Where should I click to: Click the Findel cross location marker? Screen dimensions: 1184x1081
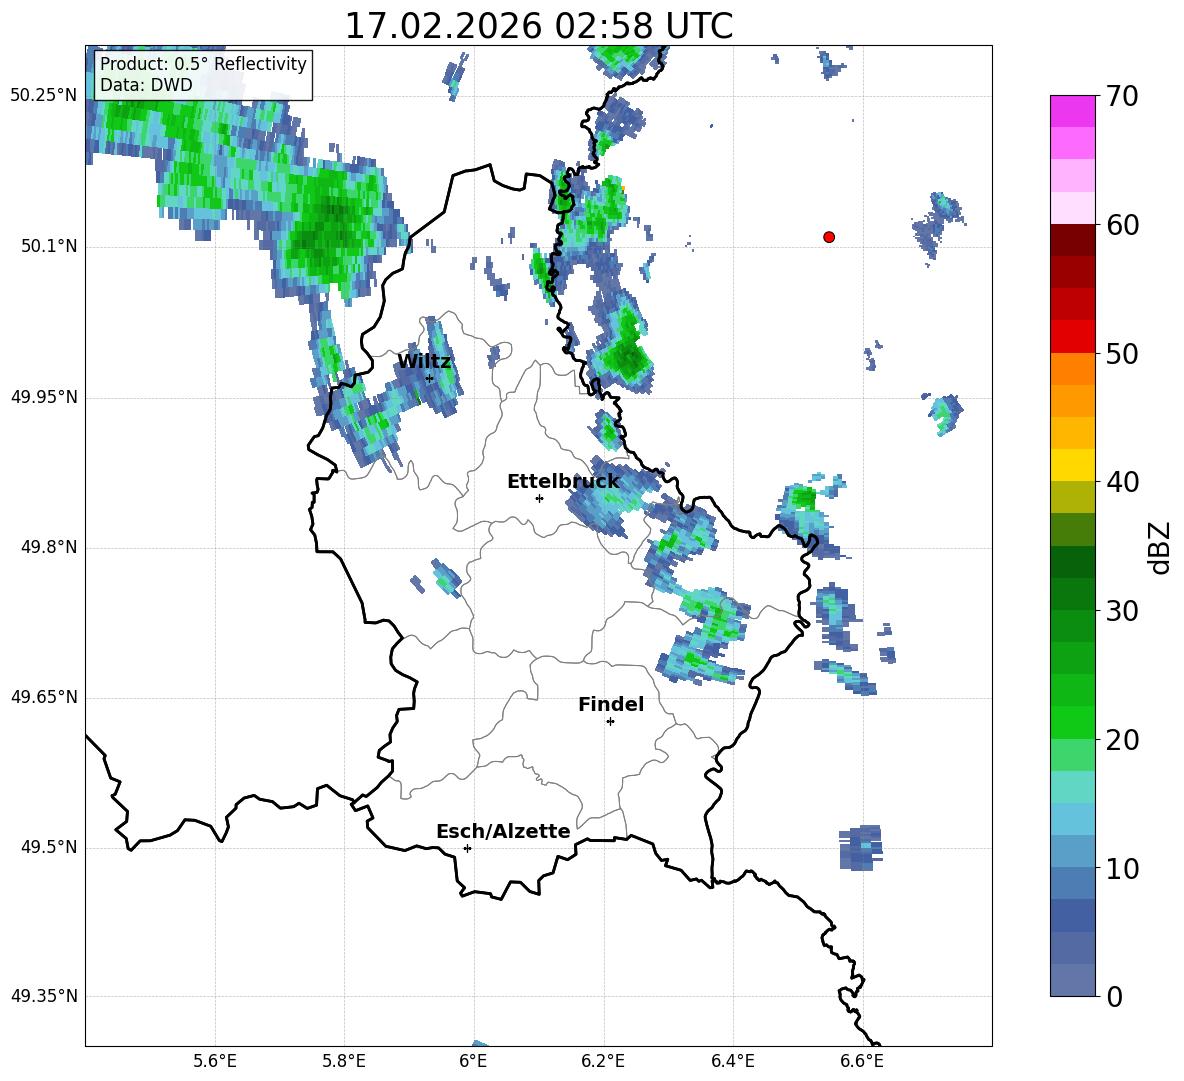pos(611,722)
